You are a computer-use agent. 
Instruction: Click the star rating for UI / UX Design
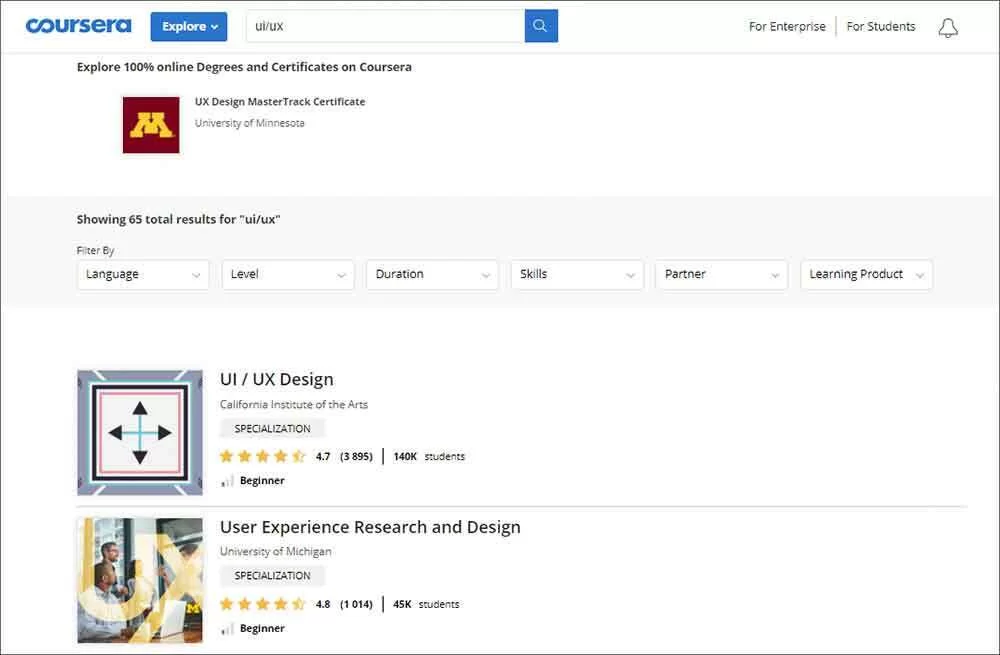[262, 456]
